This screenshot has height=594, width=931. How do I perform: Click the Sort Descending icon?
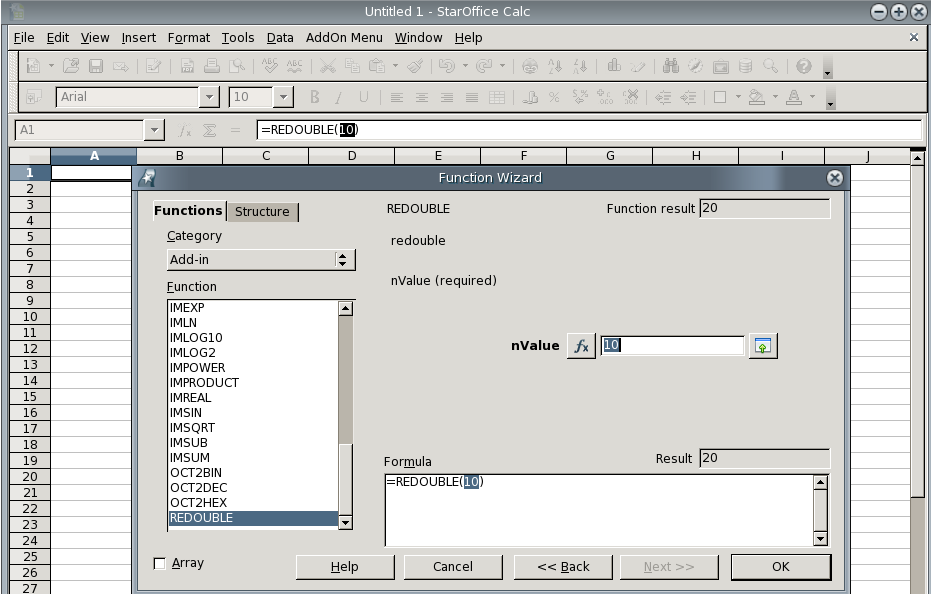tap(580, 66)
